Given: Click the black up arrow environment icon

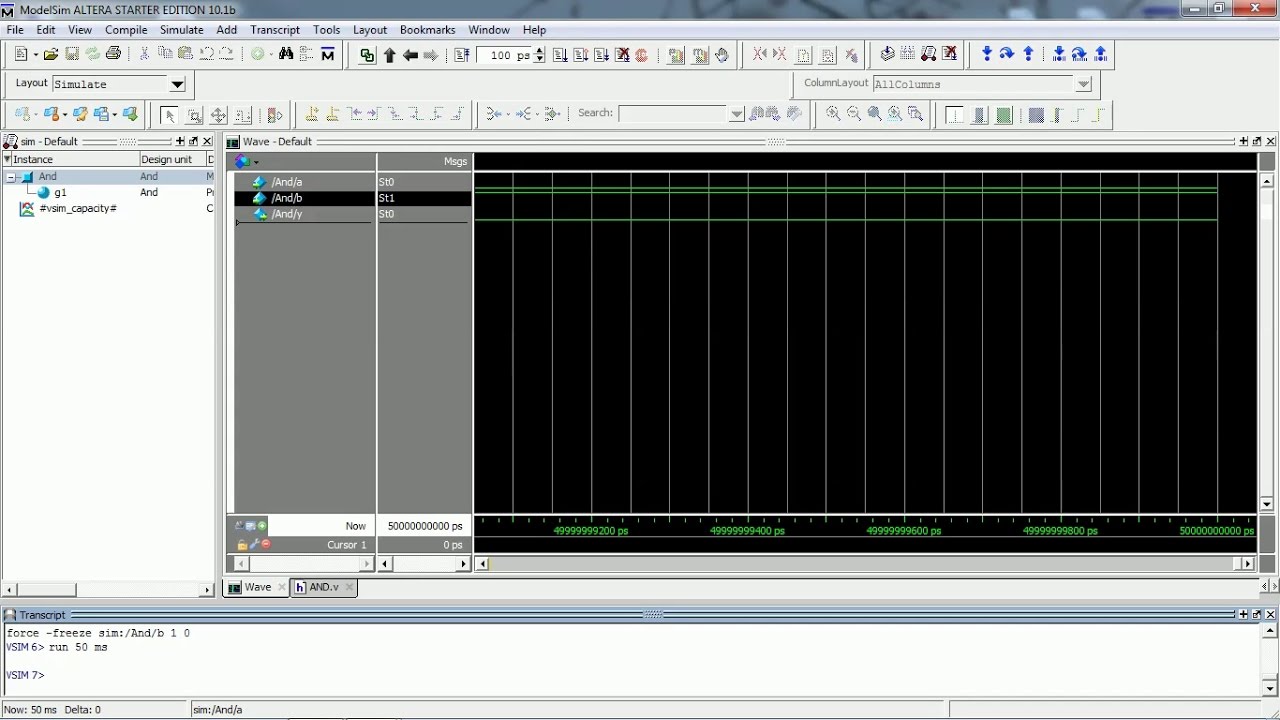Looking at the screenshot, I should coord(390,55).
